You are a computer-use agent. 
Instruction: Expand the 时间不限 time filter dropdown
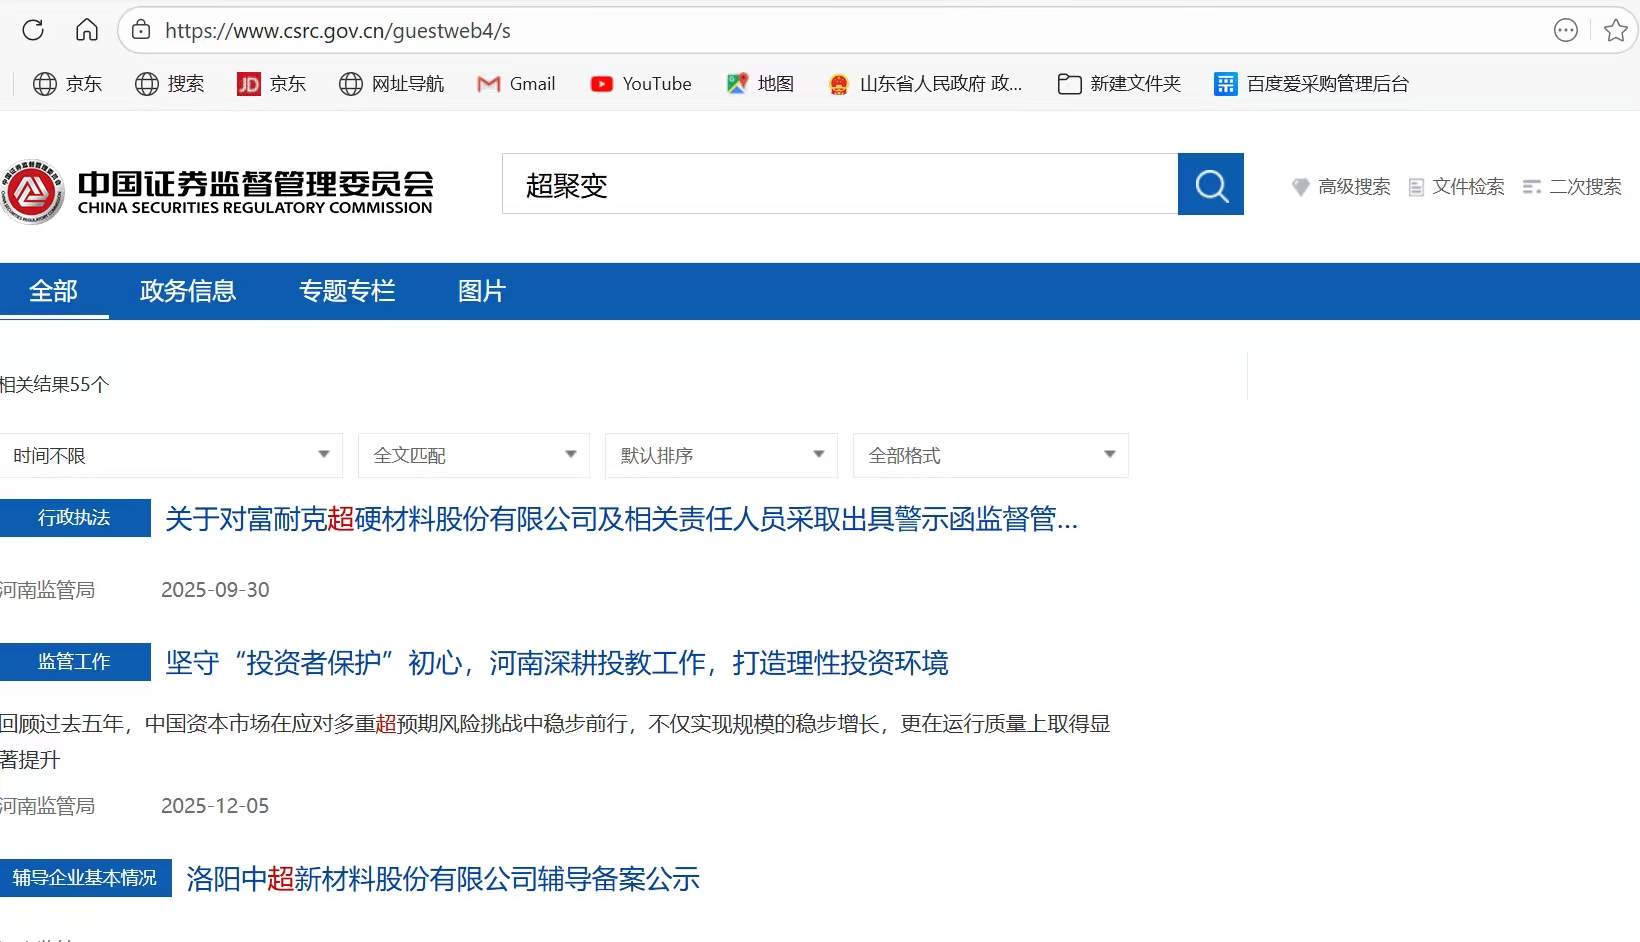(171, 455)
